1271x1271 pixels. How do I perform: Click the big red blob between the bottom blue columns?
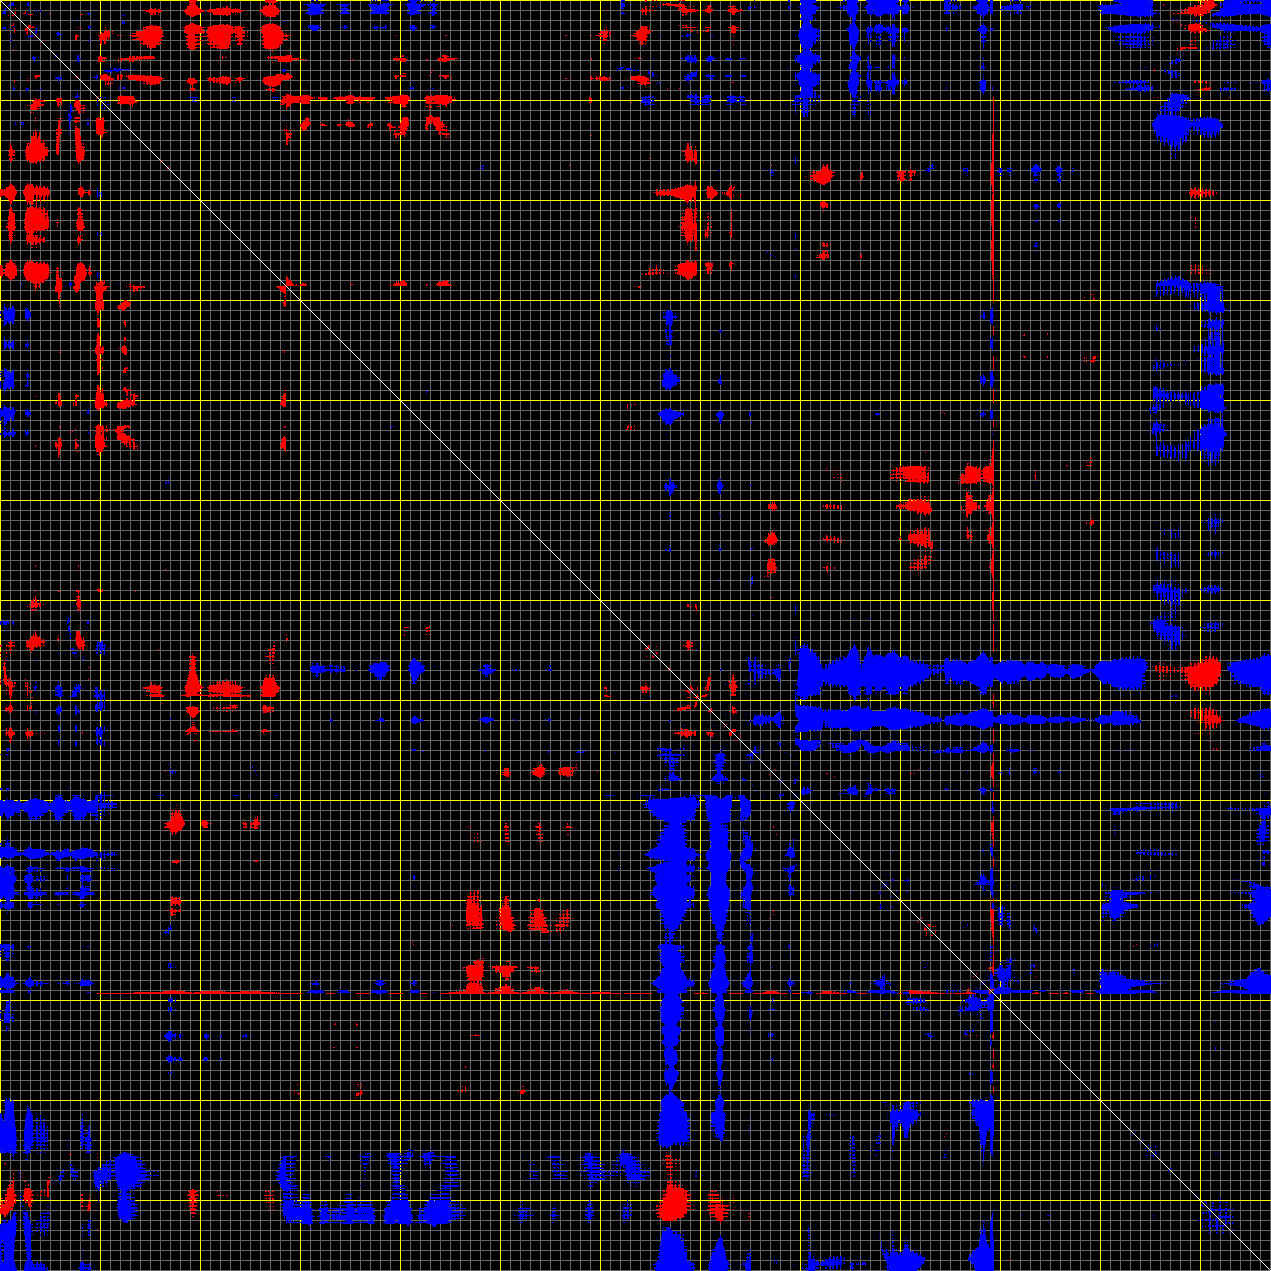pyautogui.click(x=675, y=1201)
